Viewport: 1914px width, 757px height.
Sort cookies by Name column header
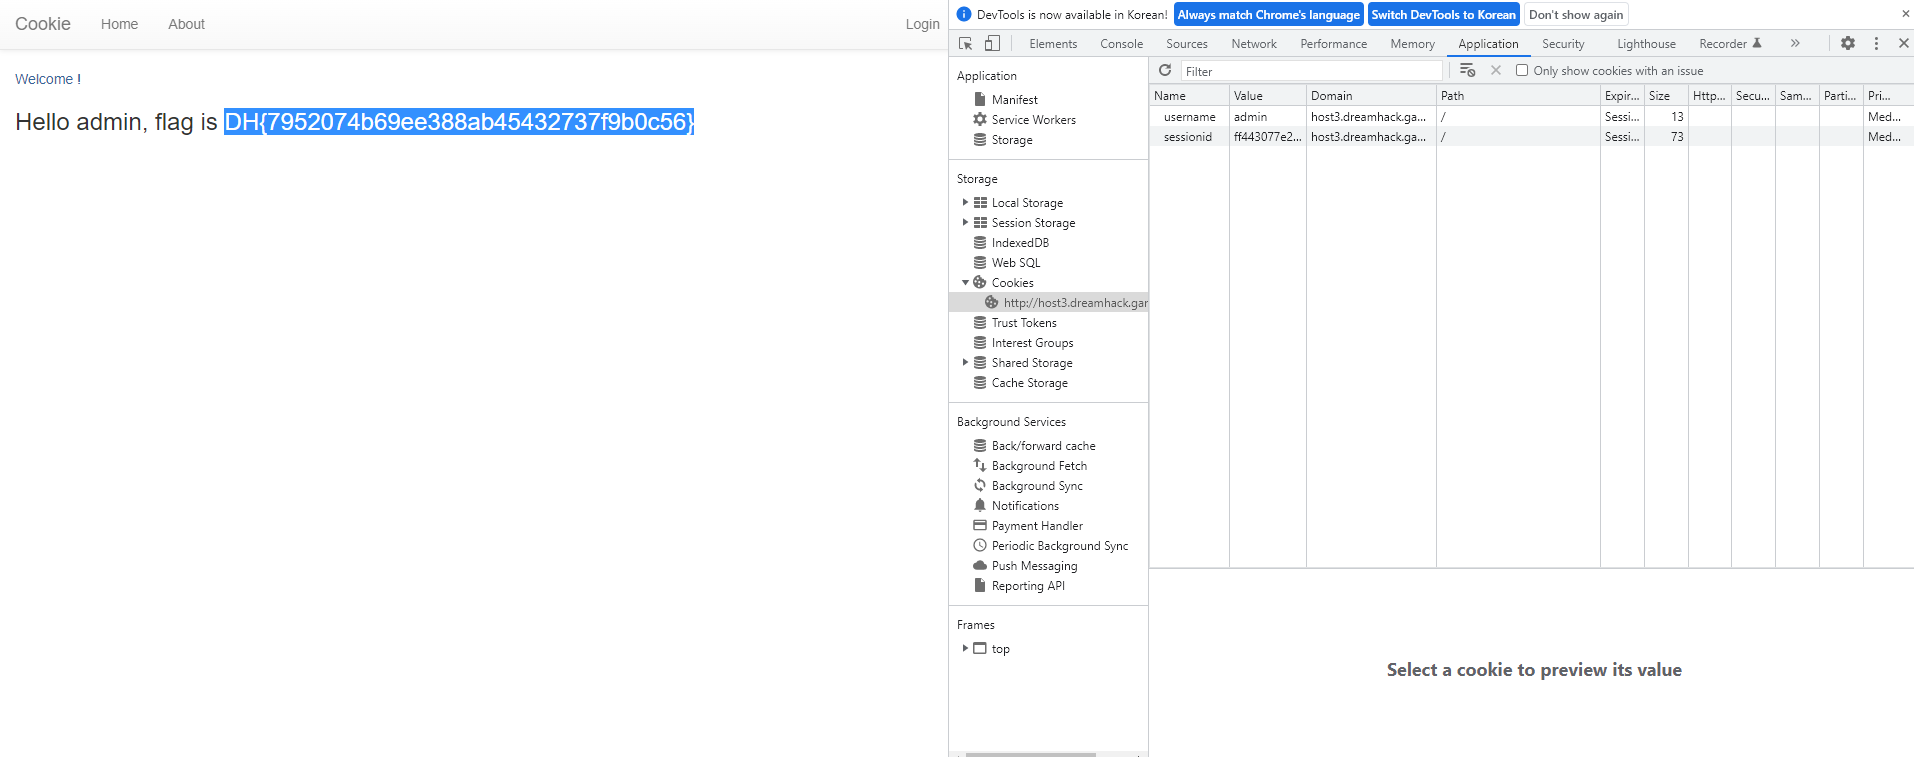(x=1189, y=95)
